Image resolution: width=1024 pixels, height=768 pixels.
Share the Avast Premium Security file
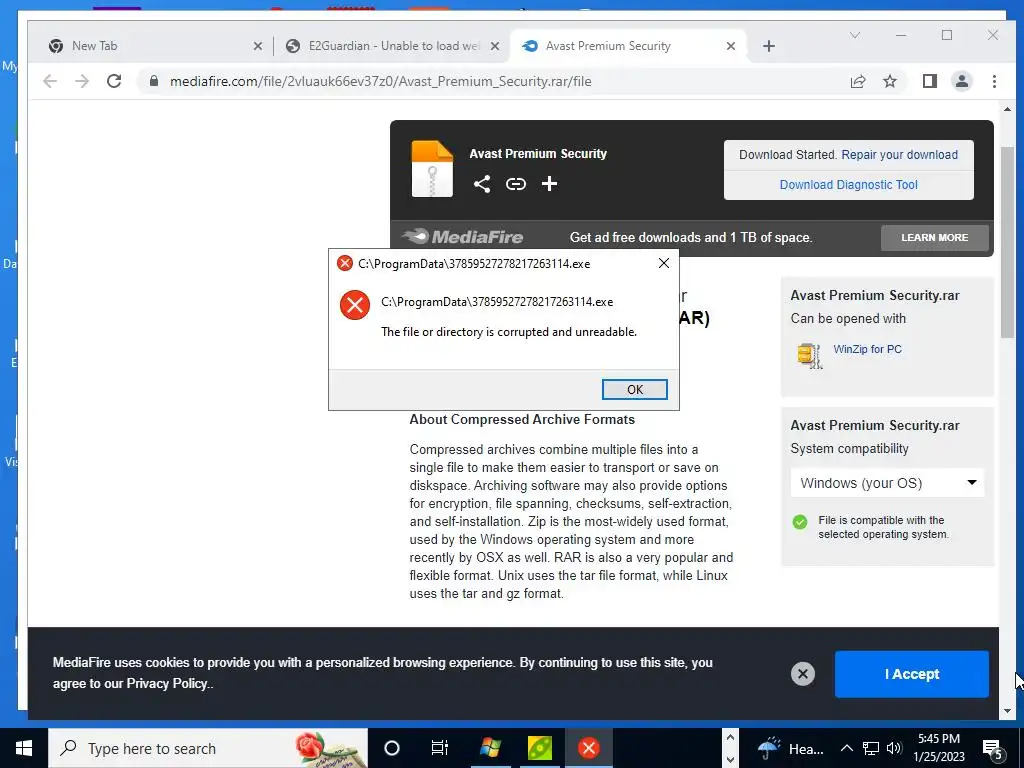coord(482,184)
